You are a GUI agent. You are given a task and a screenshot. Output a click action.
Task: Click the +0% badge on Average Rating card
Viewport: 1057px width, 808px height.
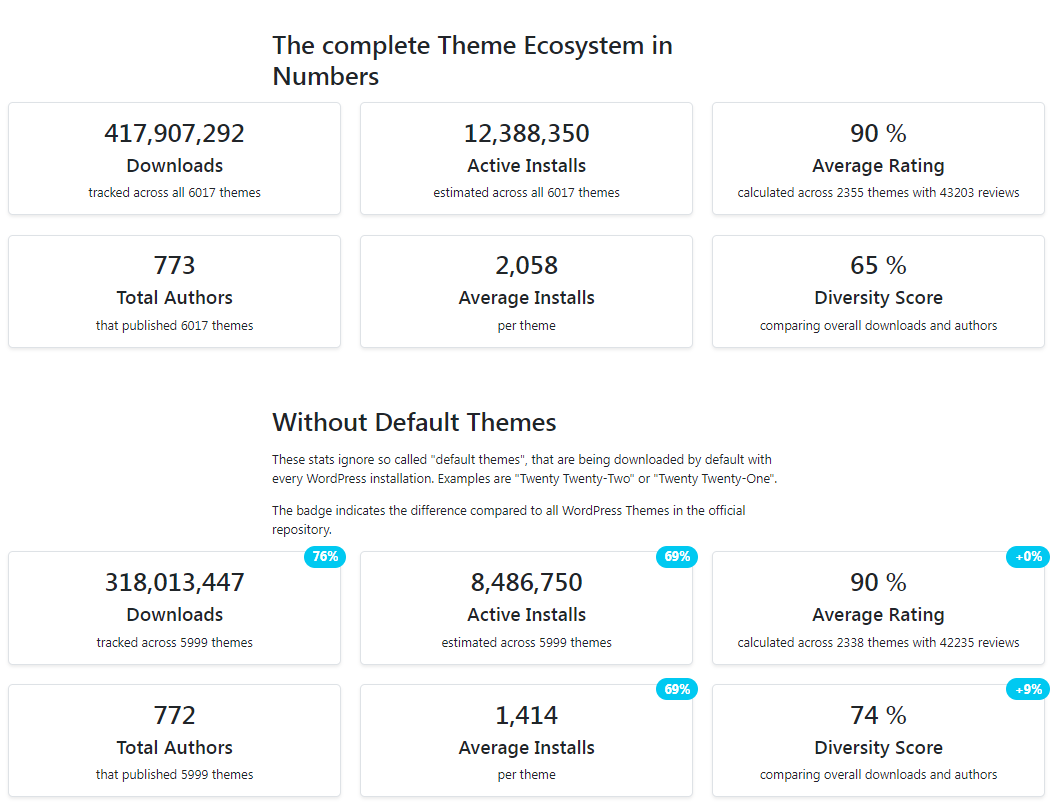tap(1028, 557)
